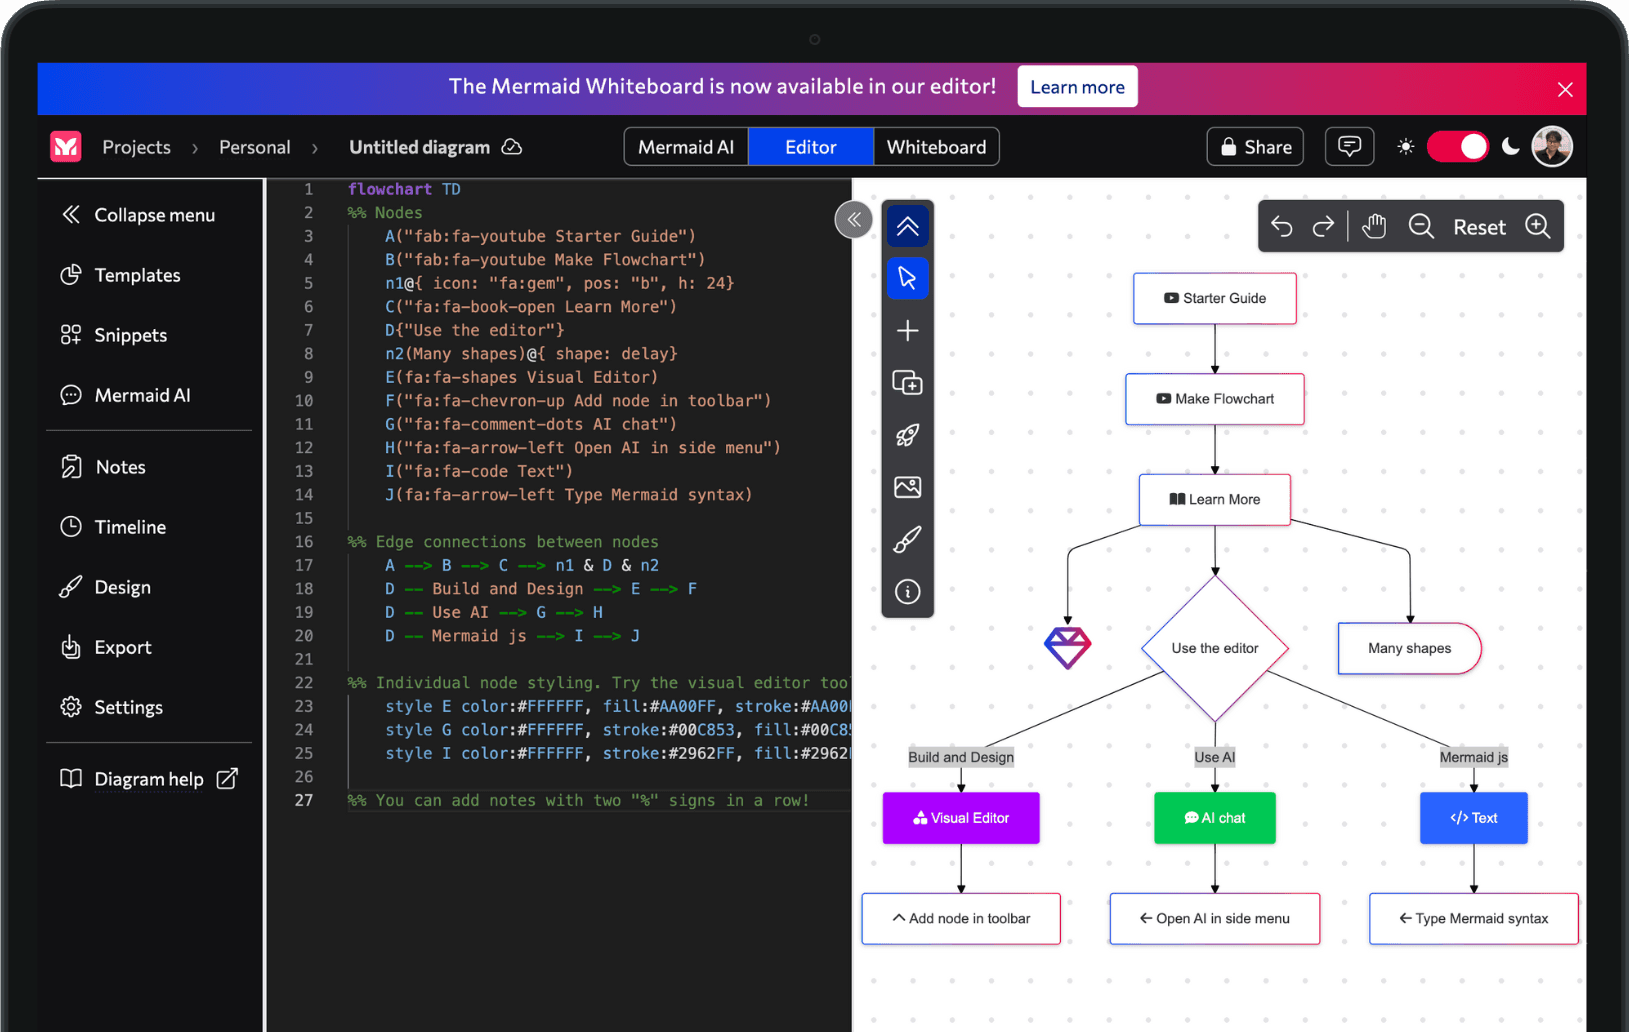Toggle the light/dark theme switch
Image resolution: width=1629 pixels, height=1032 pixels.
click(x=1458, y=147)
